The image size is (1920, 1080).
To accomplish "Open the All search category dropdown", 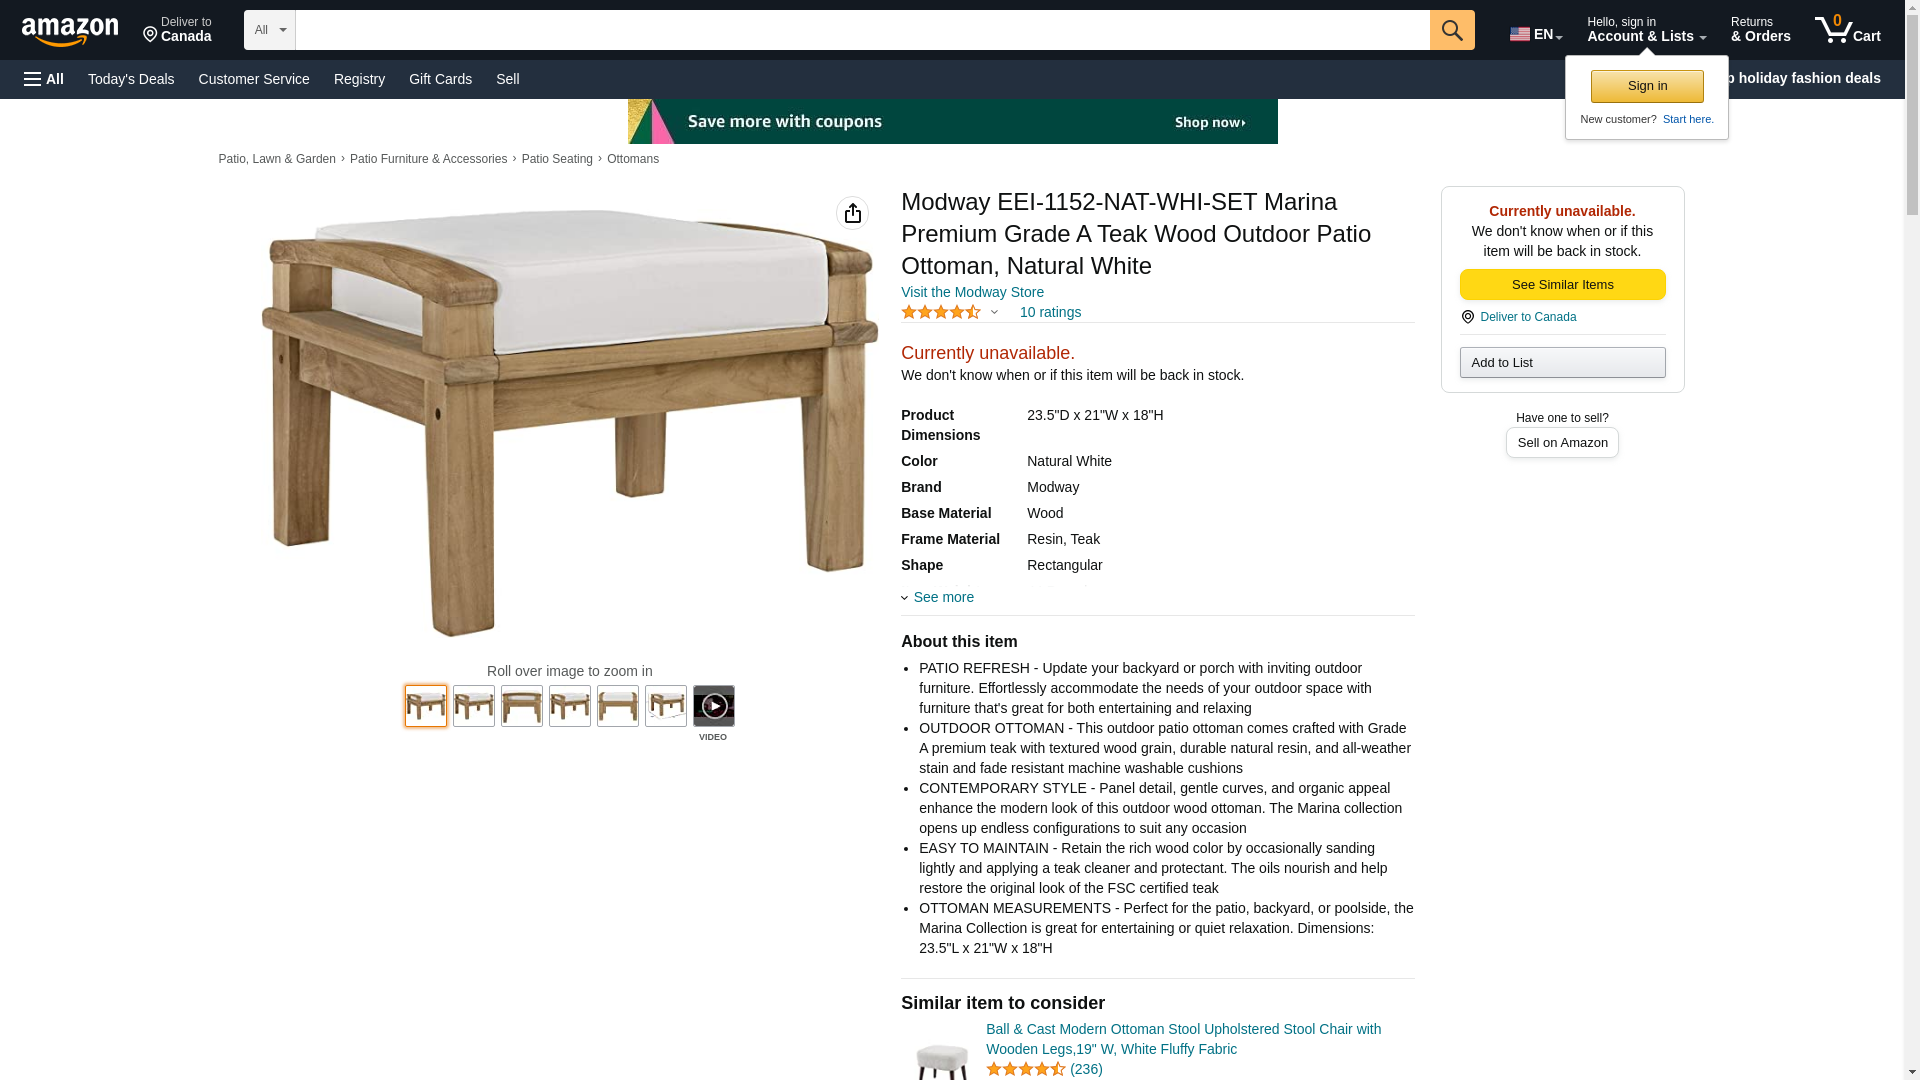I will click(x=270, y=30).
